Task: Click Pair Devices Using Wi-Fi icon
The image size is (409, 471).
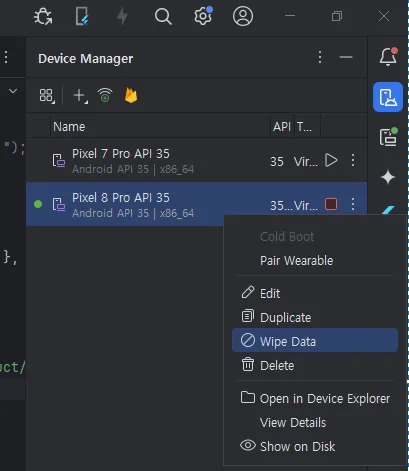Action: tap(105, 95)
